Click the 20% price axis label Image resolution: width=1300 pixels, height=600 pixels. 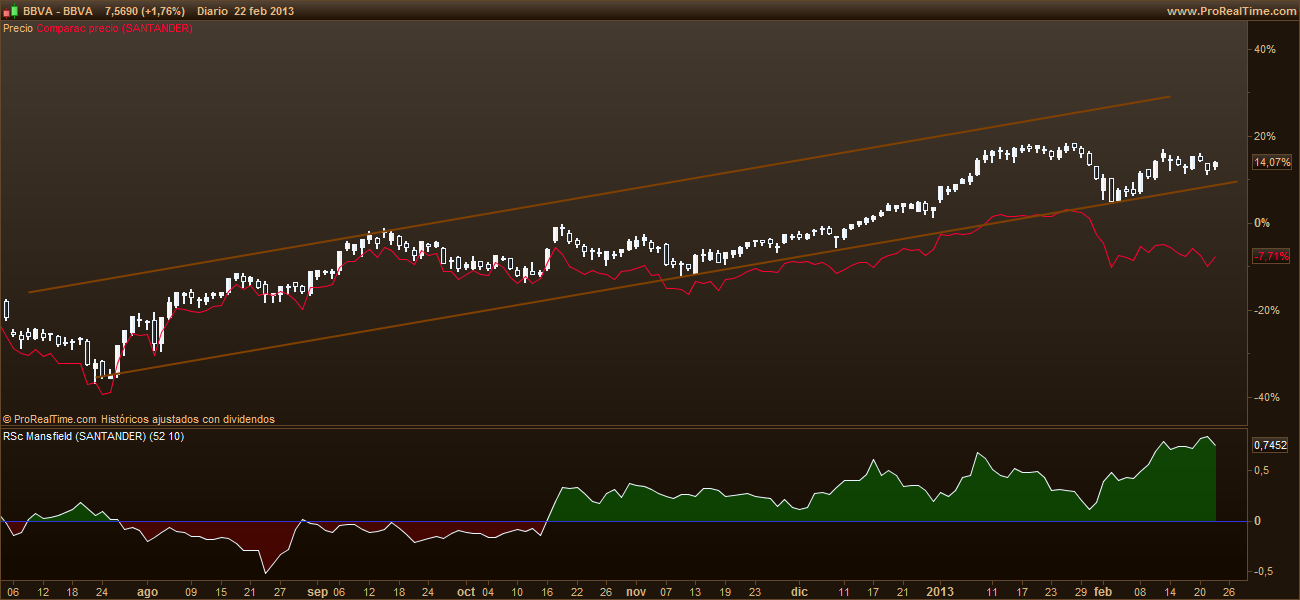click(1265, 136)
